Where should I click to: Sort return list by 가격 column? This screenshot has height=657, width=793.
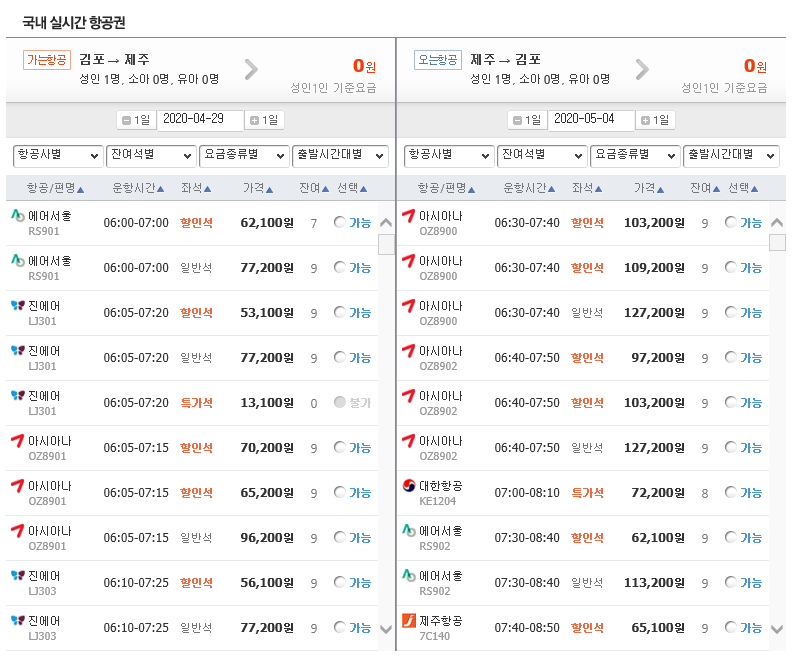click(649, 188)
